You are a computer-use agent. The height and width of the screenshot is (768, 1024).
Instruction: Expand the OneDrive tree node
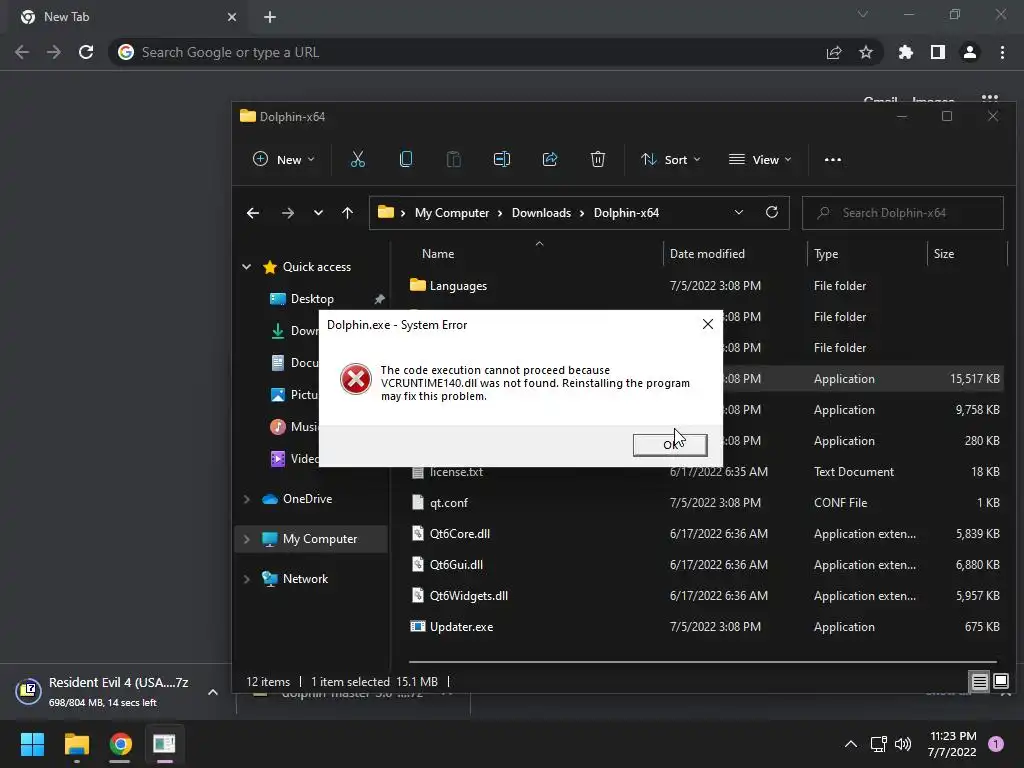(246, 499)
